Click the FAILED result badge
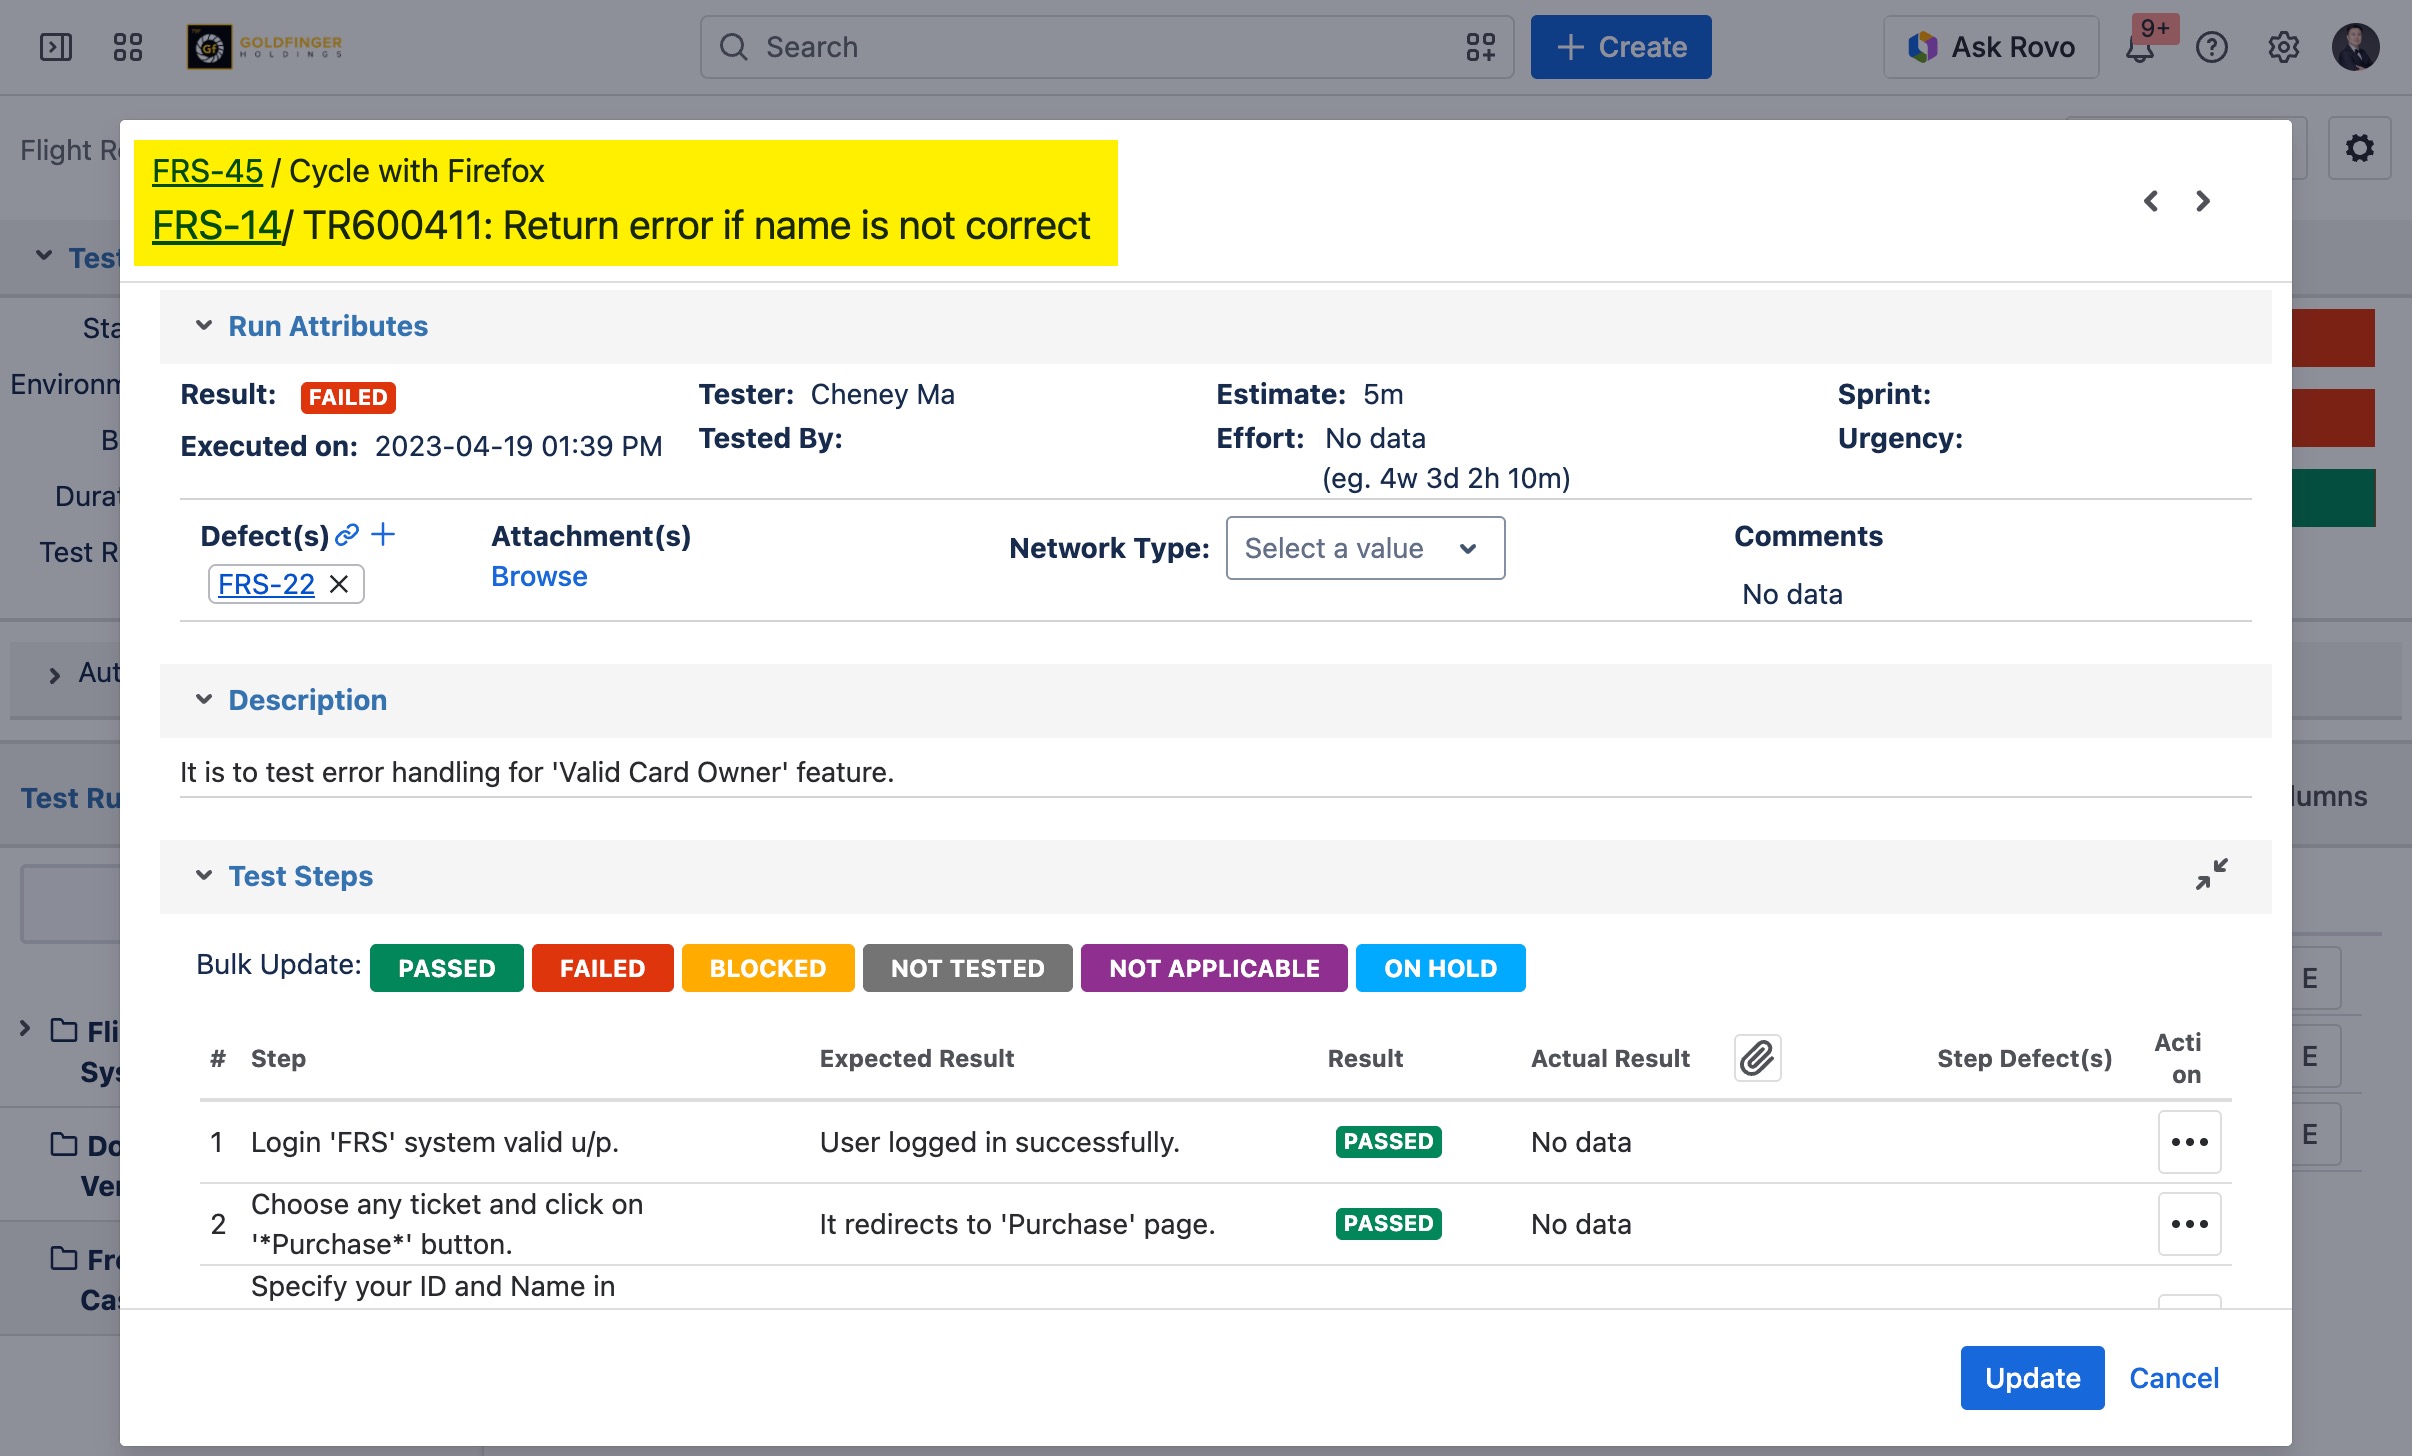2412x1456 pixels. 348,397
